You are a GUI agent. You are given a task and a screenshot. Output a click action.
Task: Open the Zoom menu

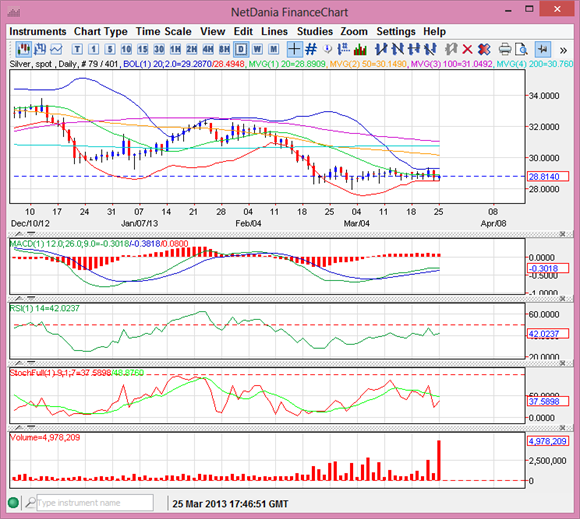[354, 31]
